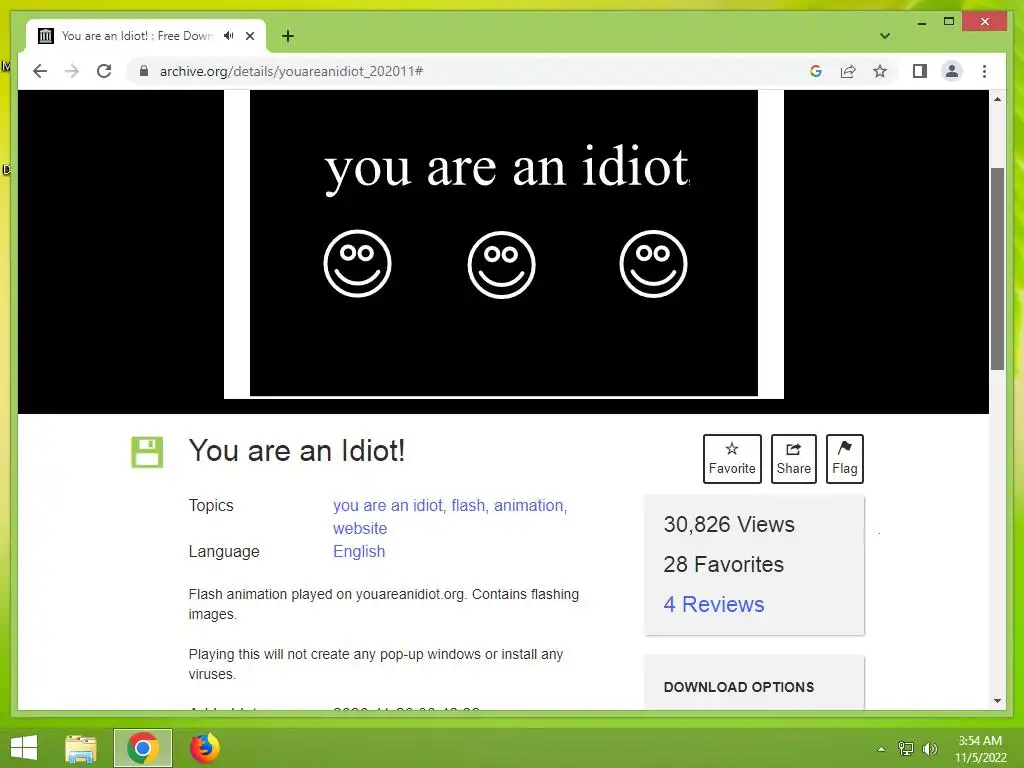
Task: Click the scrollbar up arrow
Action: point(997,99)
